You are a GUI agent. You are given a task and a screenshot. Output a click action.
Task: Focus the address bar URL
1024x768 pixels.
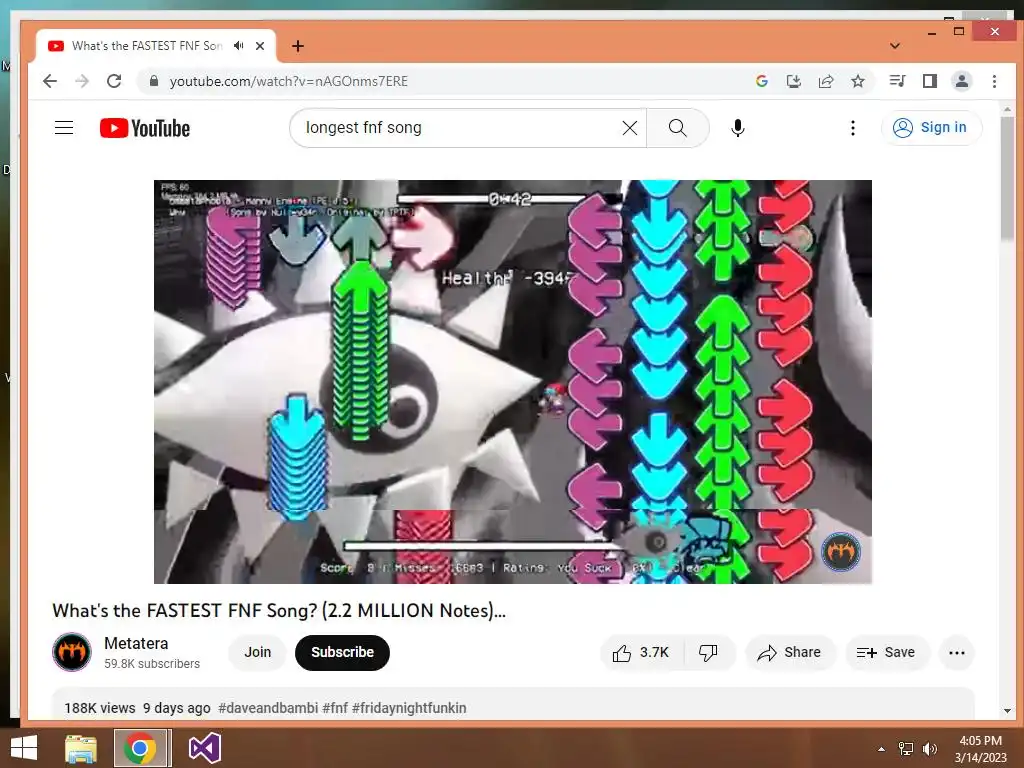click(289, 81)
